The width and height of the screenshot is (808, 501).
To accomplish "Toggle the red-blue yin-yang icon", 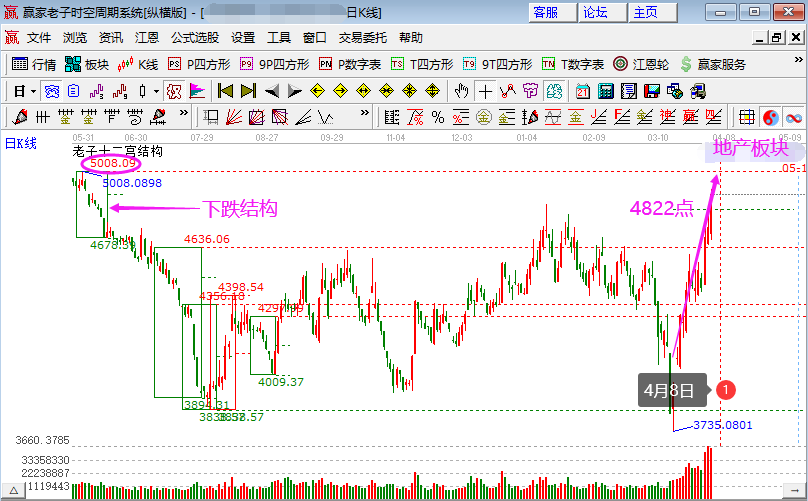I will pos(770,118).
